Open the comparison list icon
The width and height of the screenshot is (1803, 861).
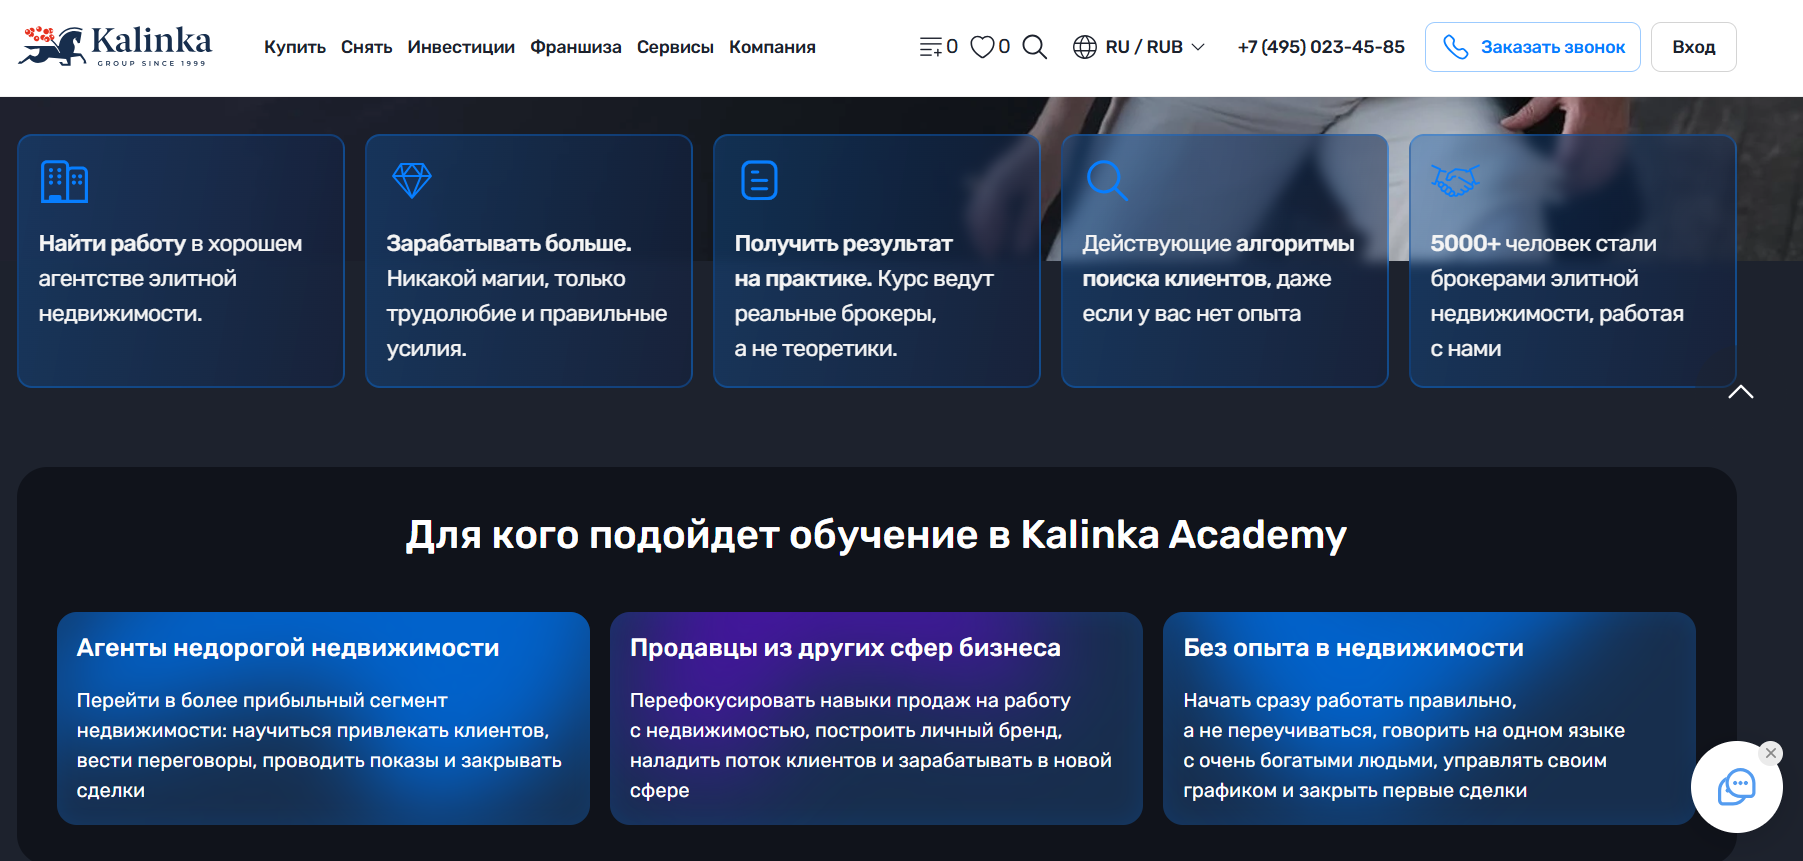931,47
